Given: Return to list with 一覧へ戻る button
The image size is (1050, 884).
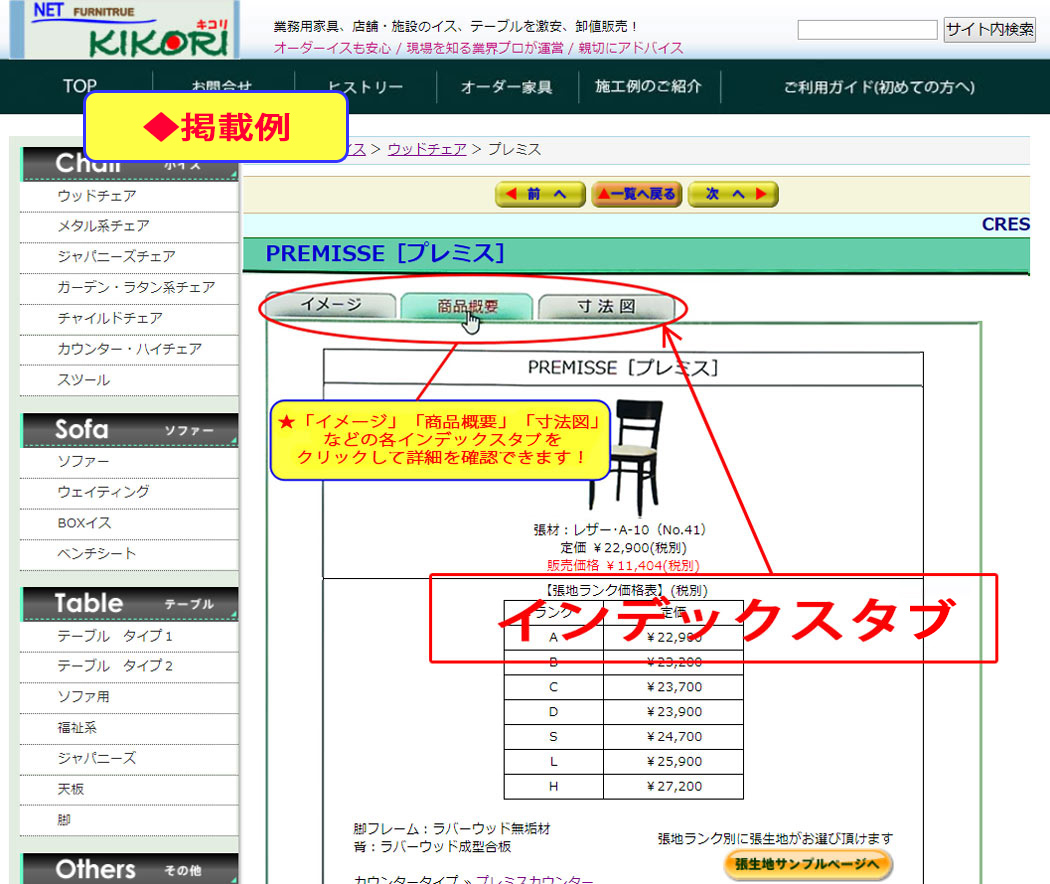Looking at the screenshot, I should pyautogui.click(x=636, y=194).
